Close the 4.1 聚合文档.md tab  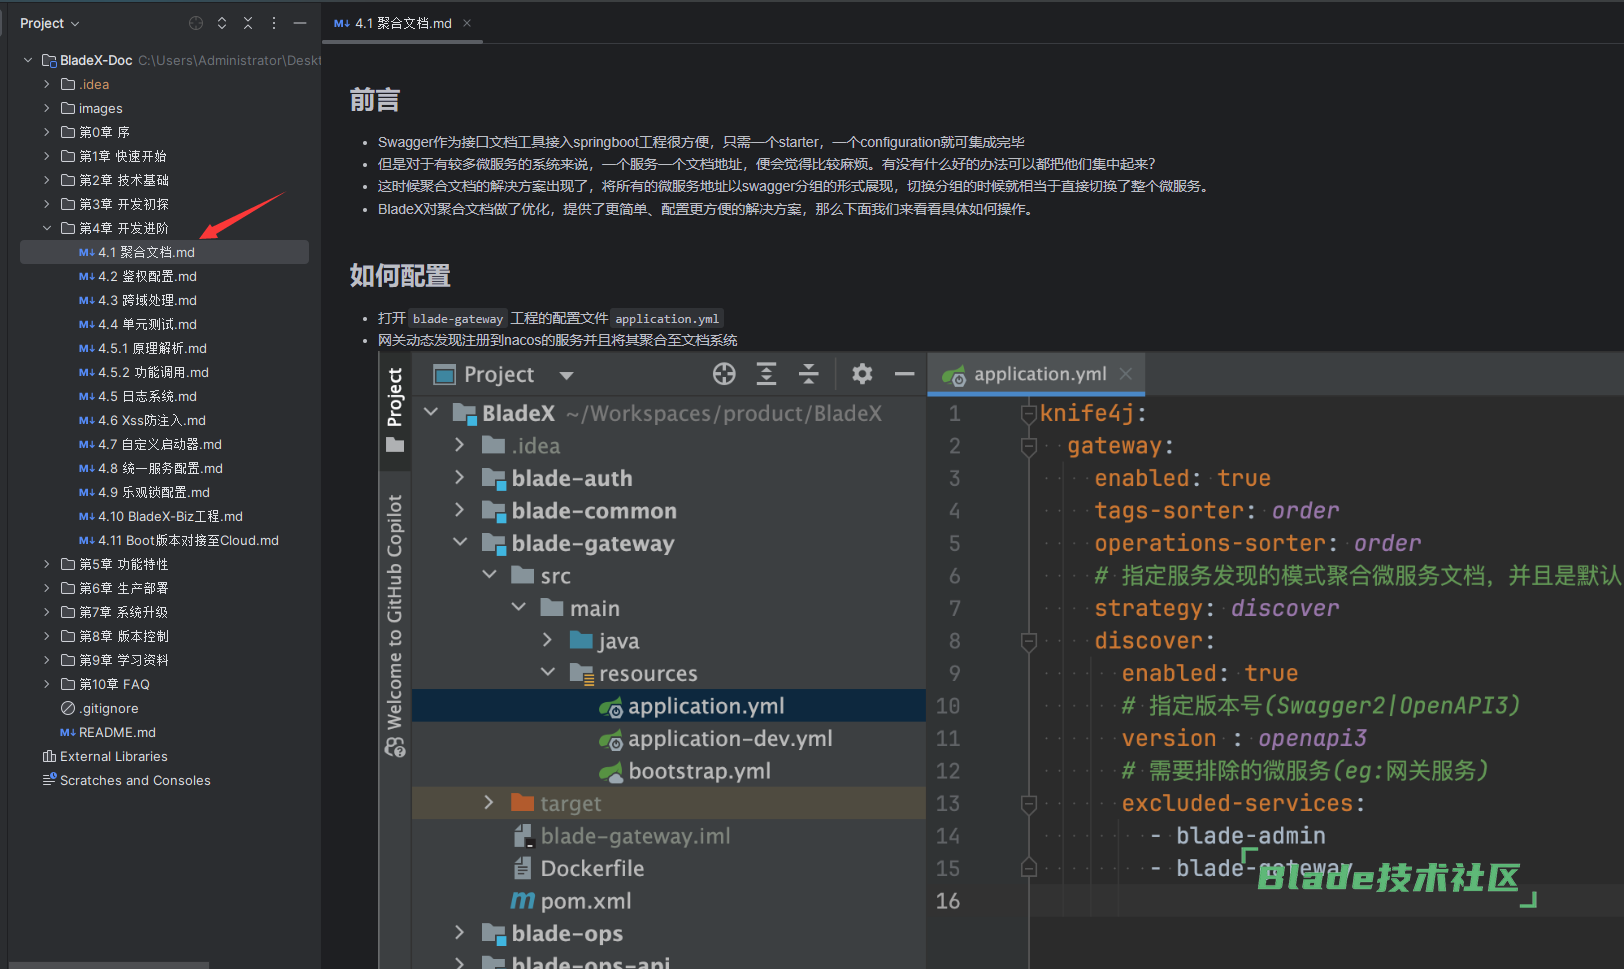click(467, 23)
